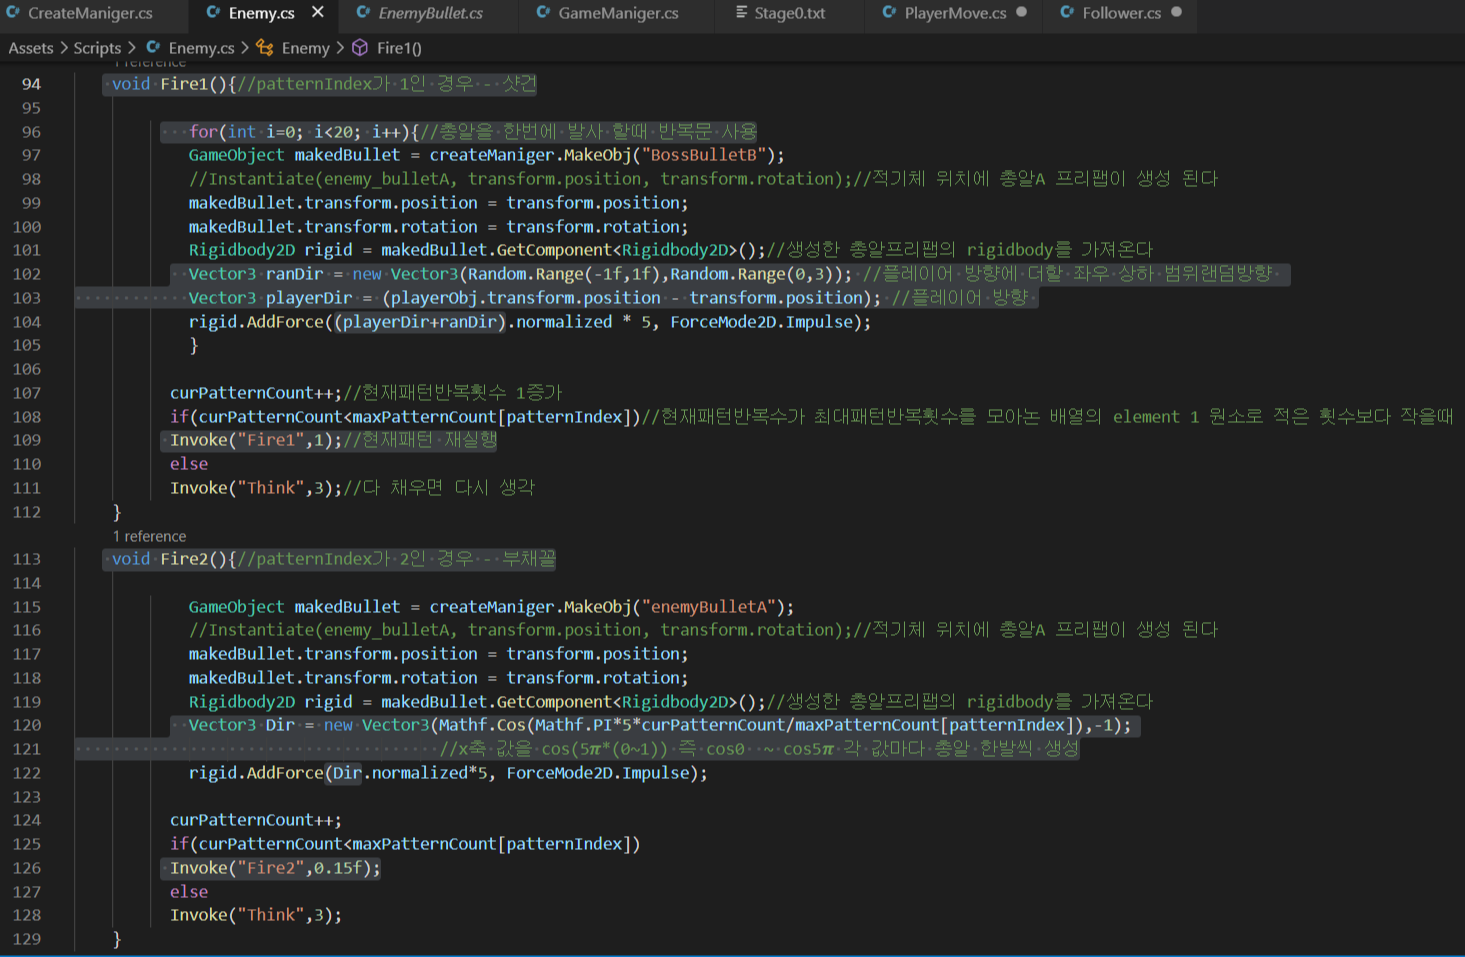Click text file icon on Stage0.txt tab
This screenshot has height=957, width=1465.
(x=741, y=12)
